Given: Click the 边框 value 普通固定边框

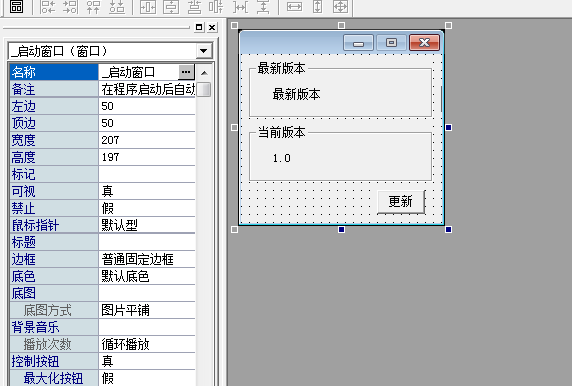Looking at the screenshot, I should [x=147, y=259].
